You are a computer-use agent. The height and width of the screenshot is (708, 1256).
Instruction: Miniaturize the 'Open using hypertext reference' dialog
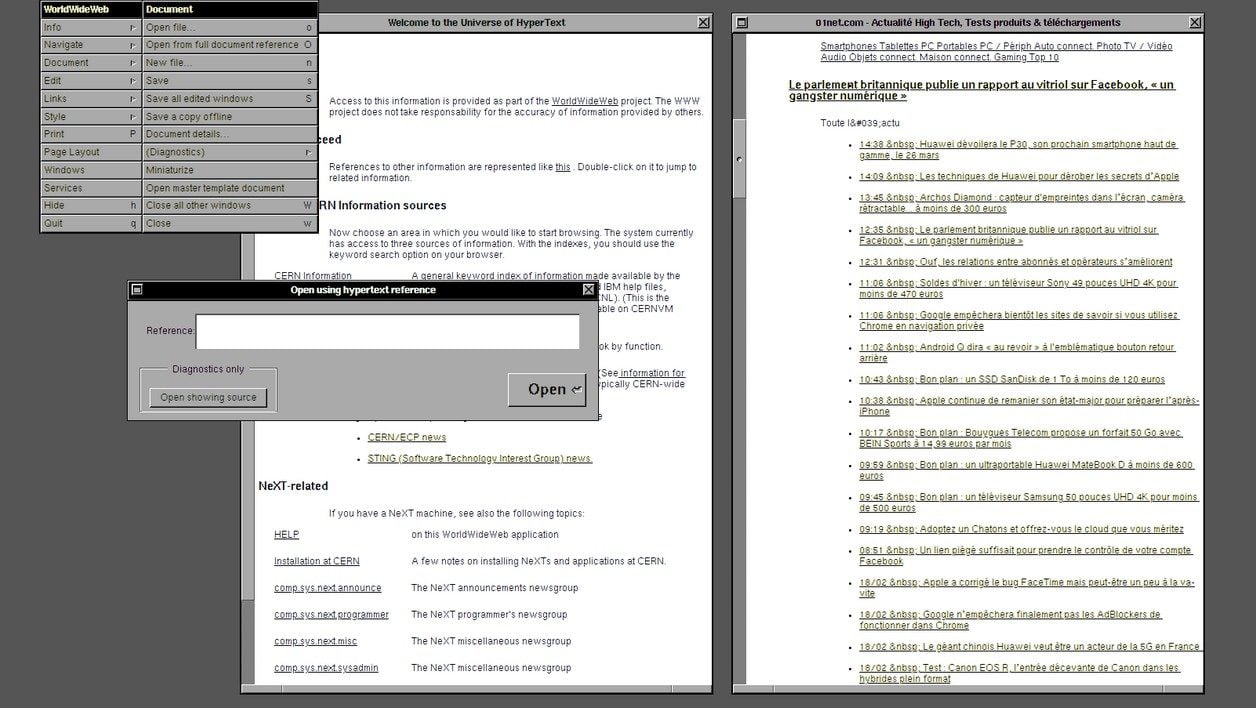(x=137, y=290)
